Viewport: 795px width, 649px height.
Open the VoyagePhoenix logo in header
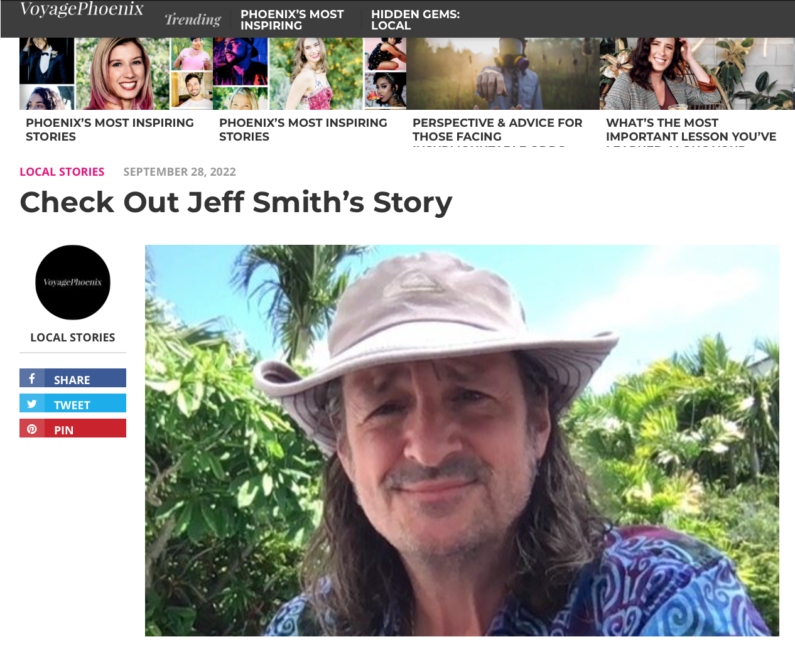[82, 9]
